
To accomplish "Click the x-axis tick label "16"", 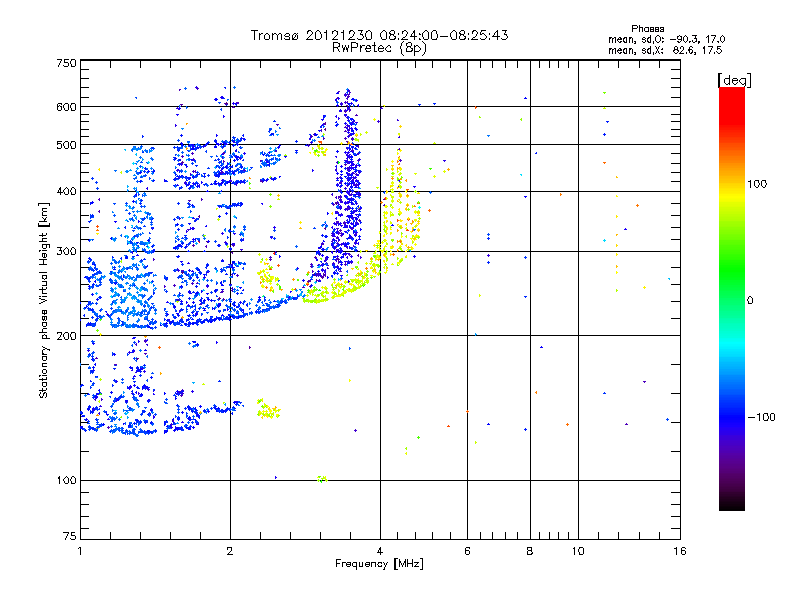I will [x=680, y=551].
